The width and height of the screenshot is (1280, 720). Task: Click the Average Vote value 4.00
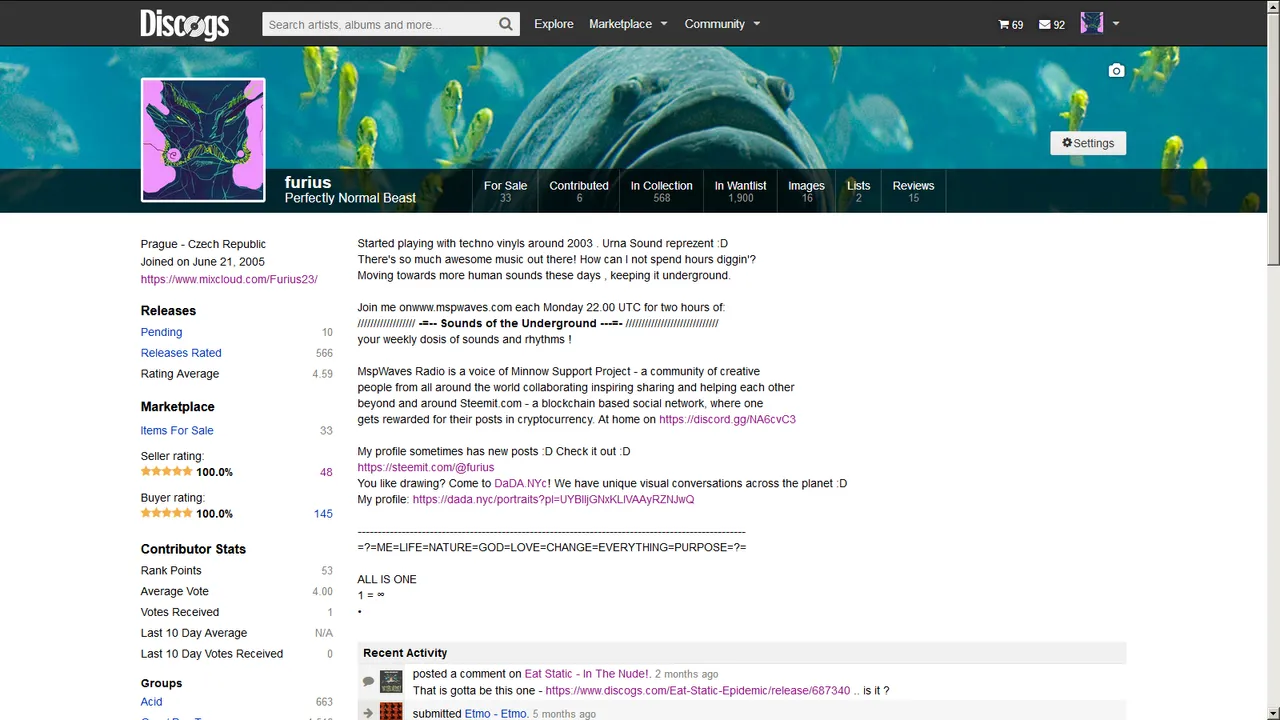322,592
